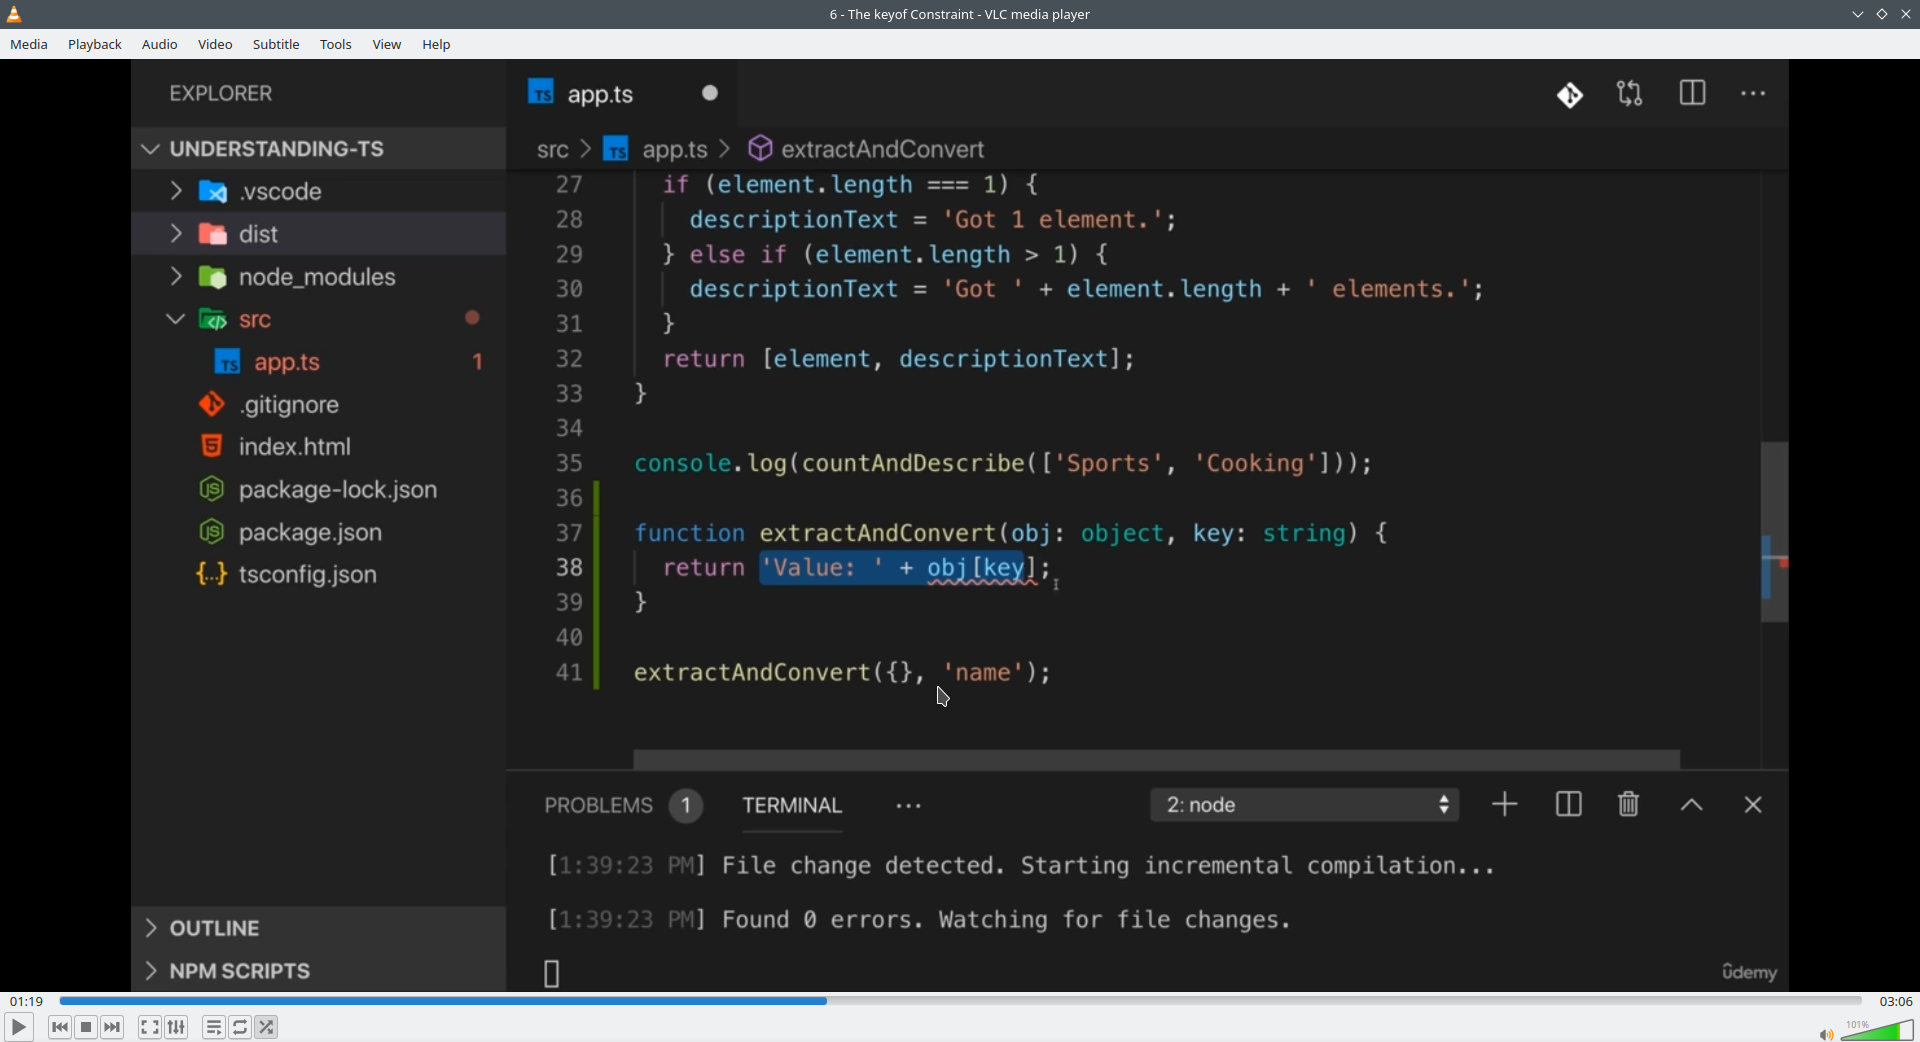Open the View menu

coord(387,44)
